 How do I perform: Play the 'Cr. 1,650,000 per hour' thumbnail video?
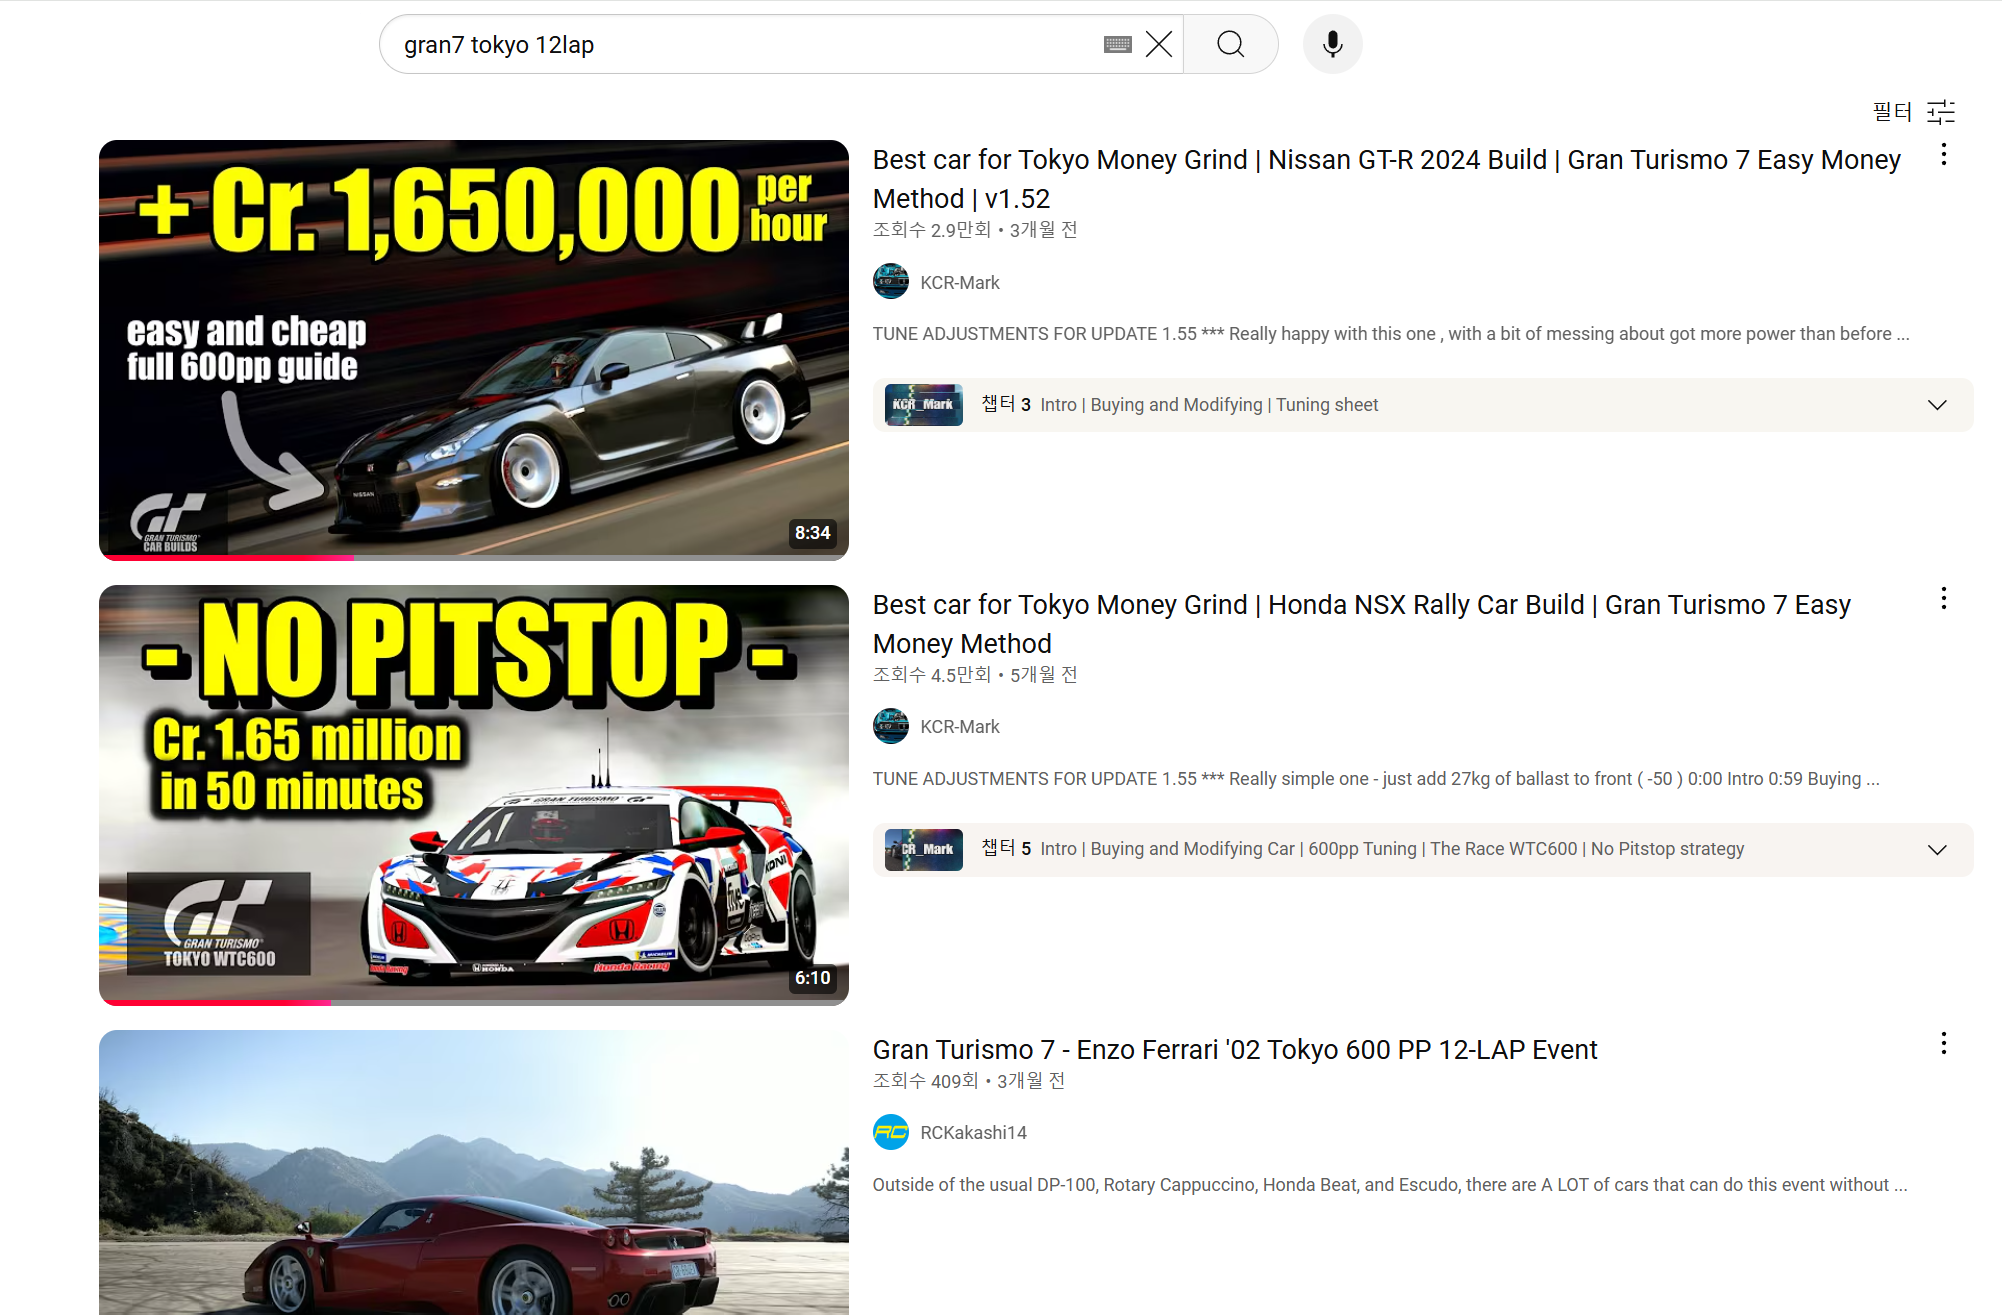click(x=474, y=350)
